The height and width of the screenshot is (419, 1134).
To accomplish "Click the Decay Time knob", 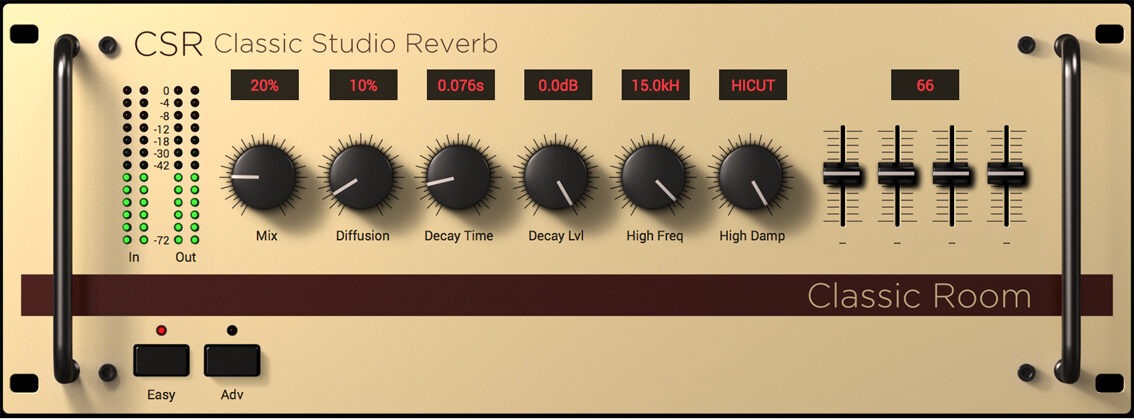I will pyautogui.click(x=460, y=176).
